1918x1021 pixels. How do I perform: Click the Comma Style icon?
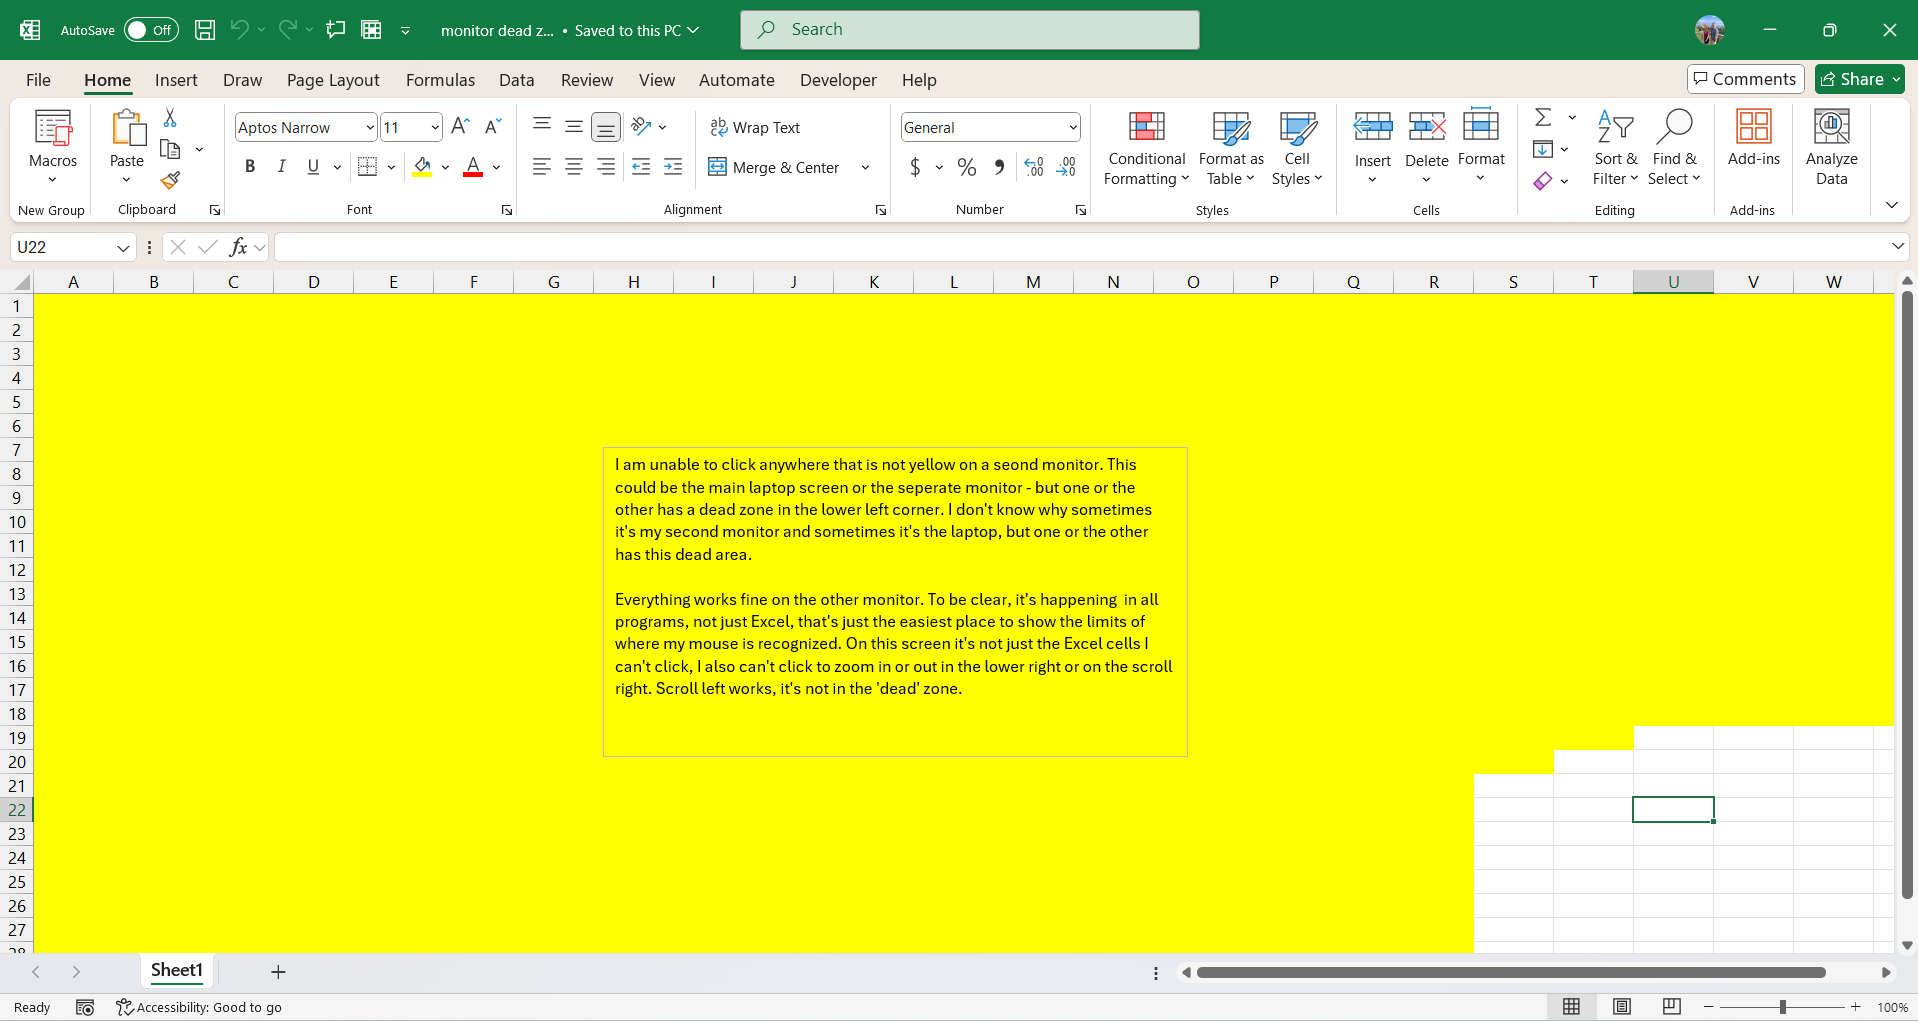[999, 167]
